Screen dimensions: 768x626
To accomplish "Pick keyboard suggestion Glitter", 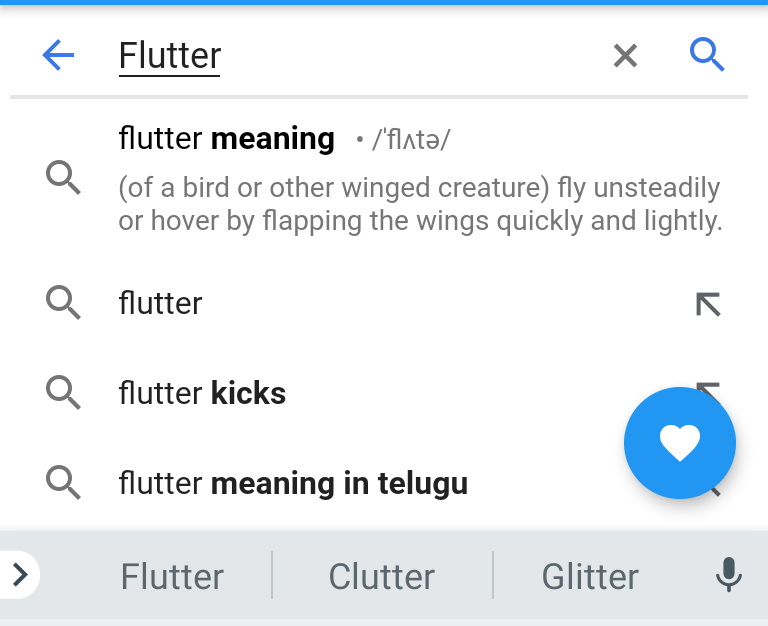I will pyautogui.click(x=590, y=576).
